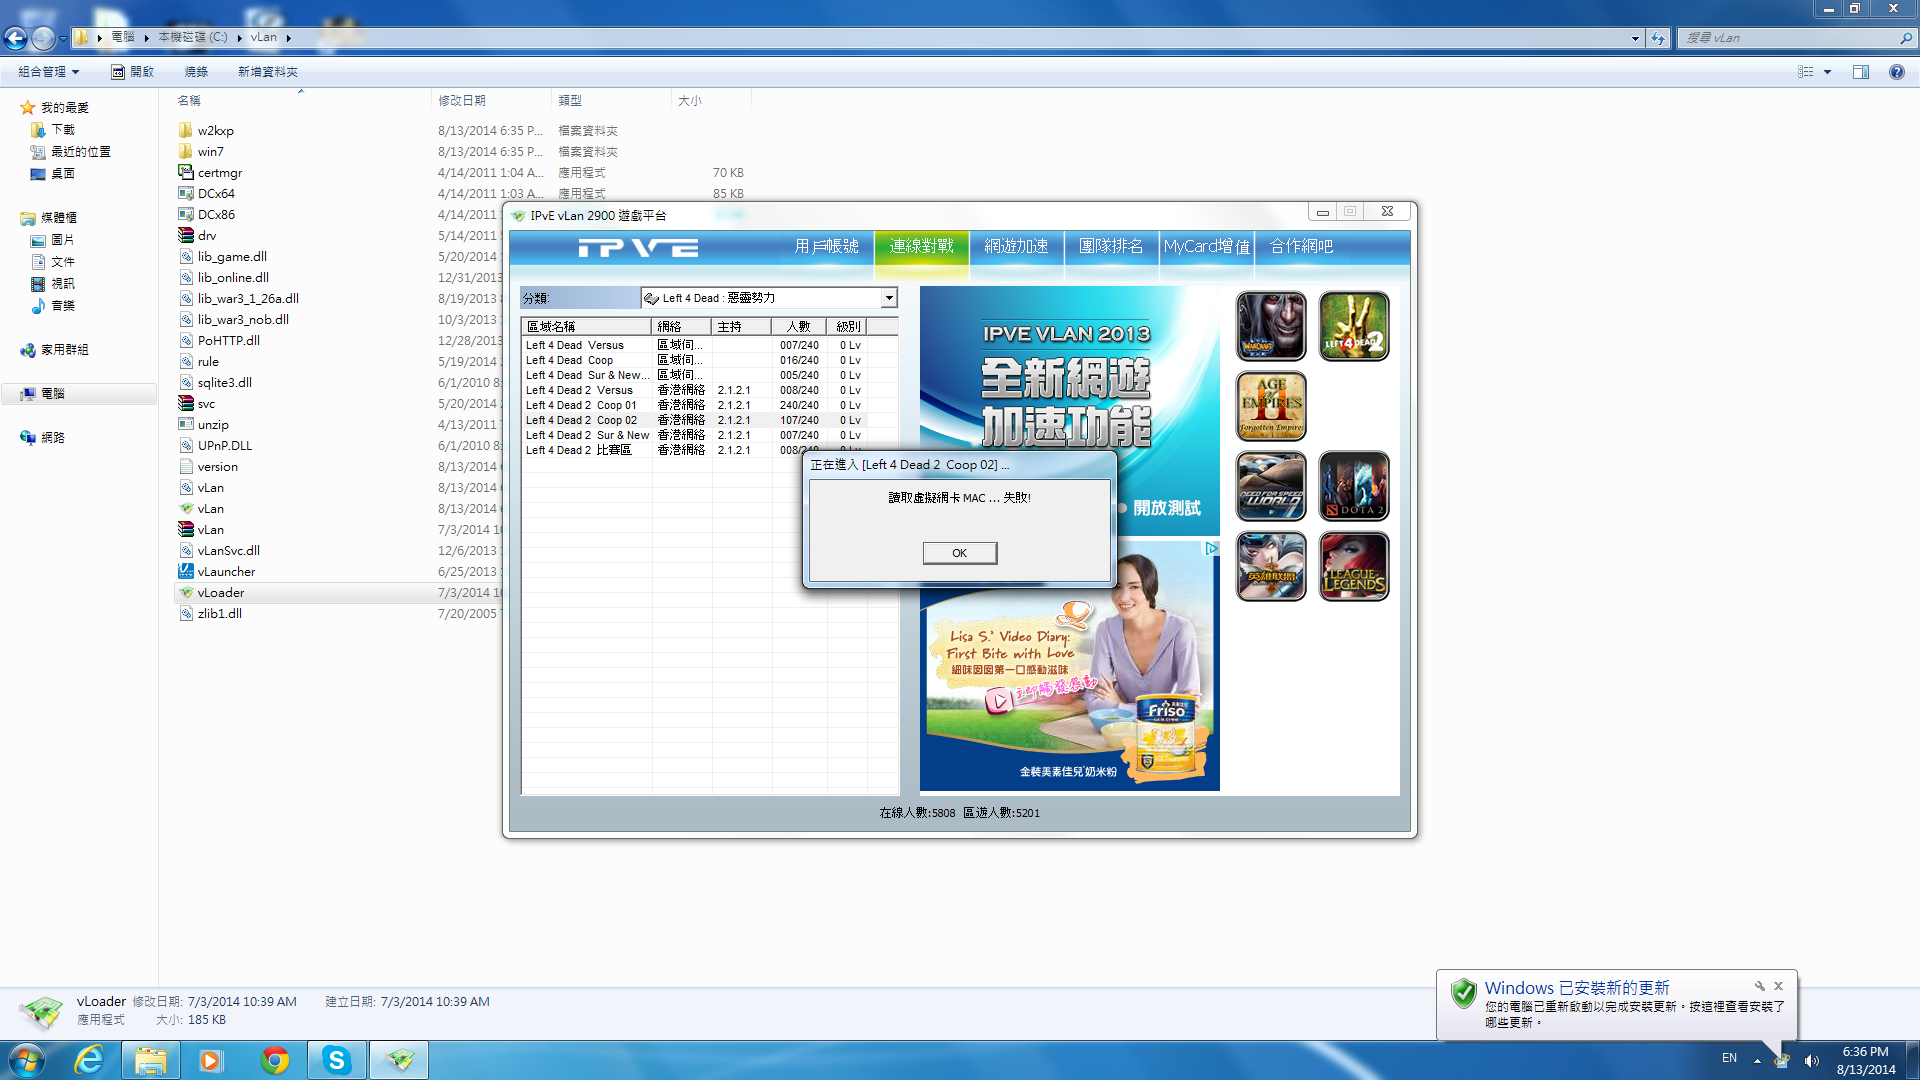This screenshot has width=1920, height=1080.
Task: Open the Left 4 Dead 2 game icon
Action: tap(1353, 326)
